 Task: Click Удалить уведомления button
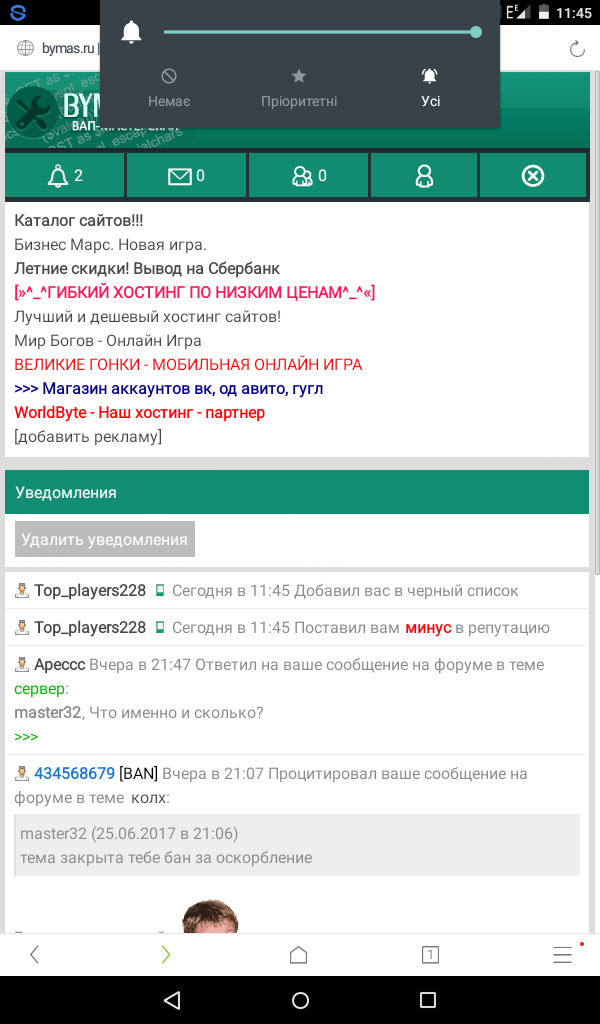(x=104, y=539)
